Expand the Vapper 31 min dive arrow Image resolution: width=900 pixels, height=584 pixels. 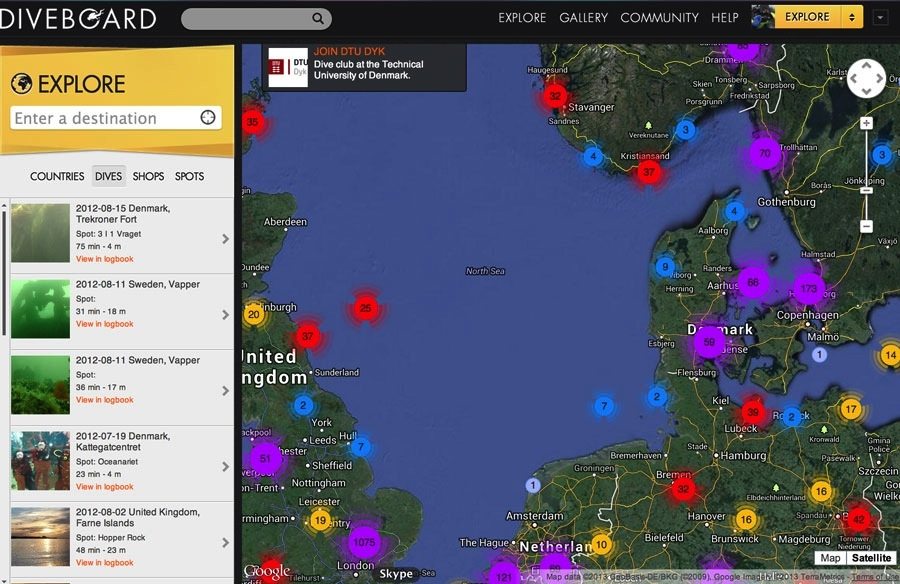click(226, 315)
